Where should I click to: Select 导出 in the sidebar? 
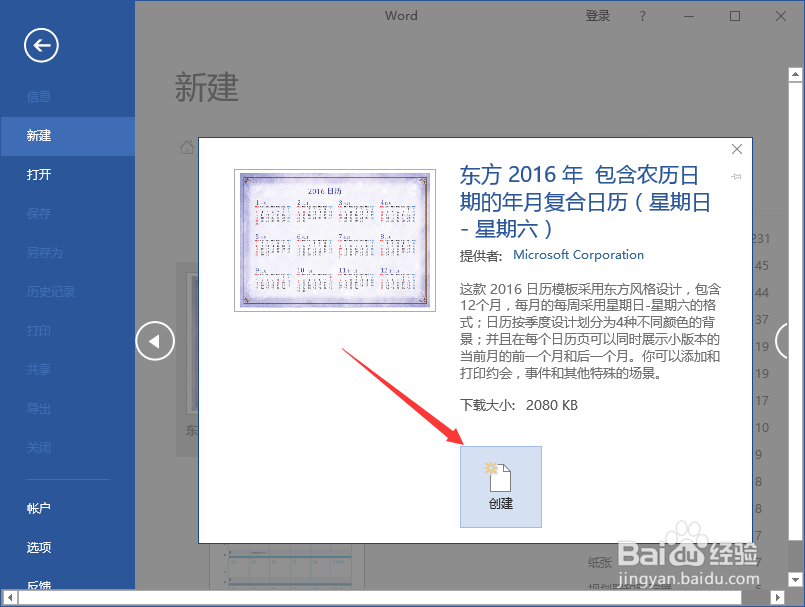click(39, 409)
